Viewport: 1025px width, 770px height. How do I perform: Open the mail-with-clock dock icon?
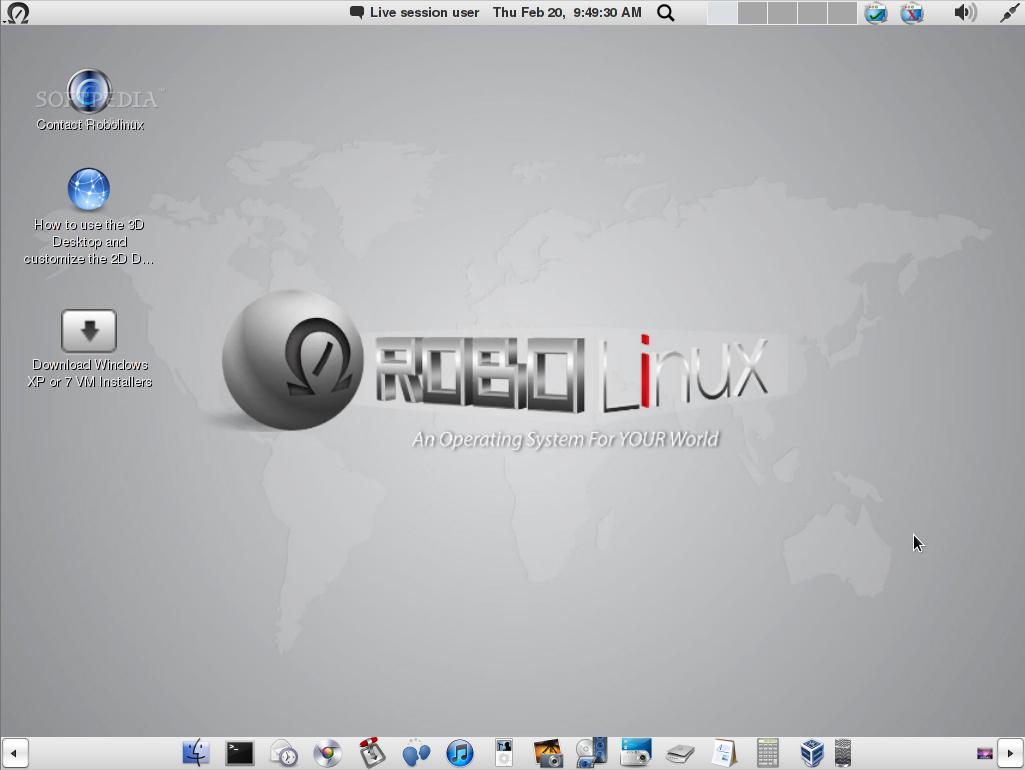click(x=284, y=753)
